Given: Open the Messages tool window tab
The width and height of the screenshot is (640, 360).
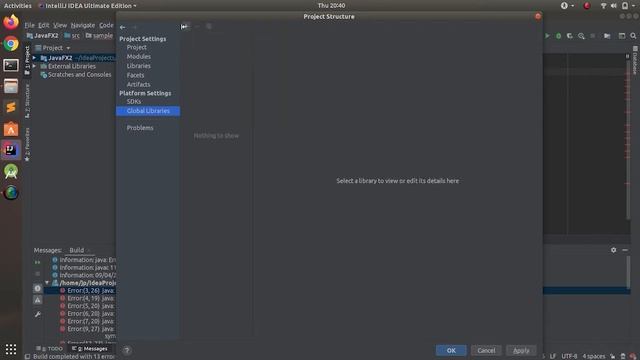Looking at the screenshot, I should click(89, 349).
